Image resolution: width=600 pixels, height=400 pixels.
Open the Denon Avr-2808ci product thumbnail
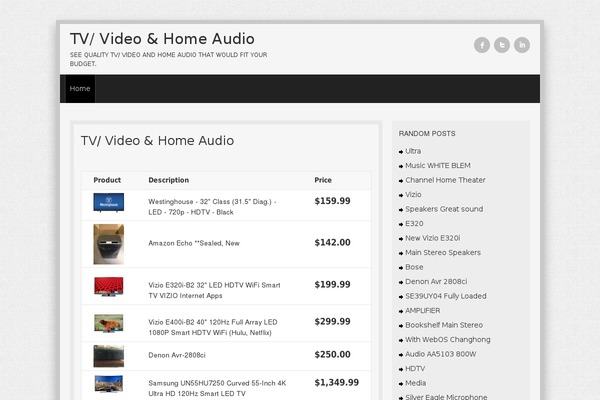(109, 356)
